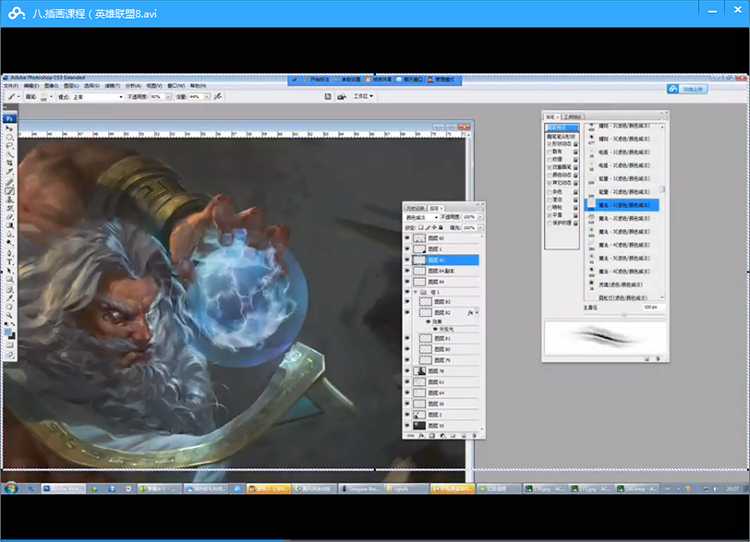Select the Hand tool

[9, 307]
